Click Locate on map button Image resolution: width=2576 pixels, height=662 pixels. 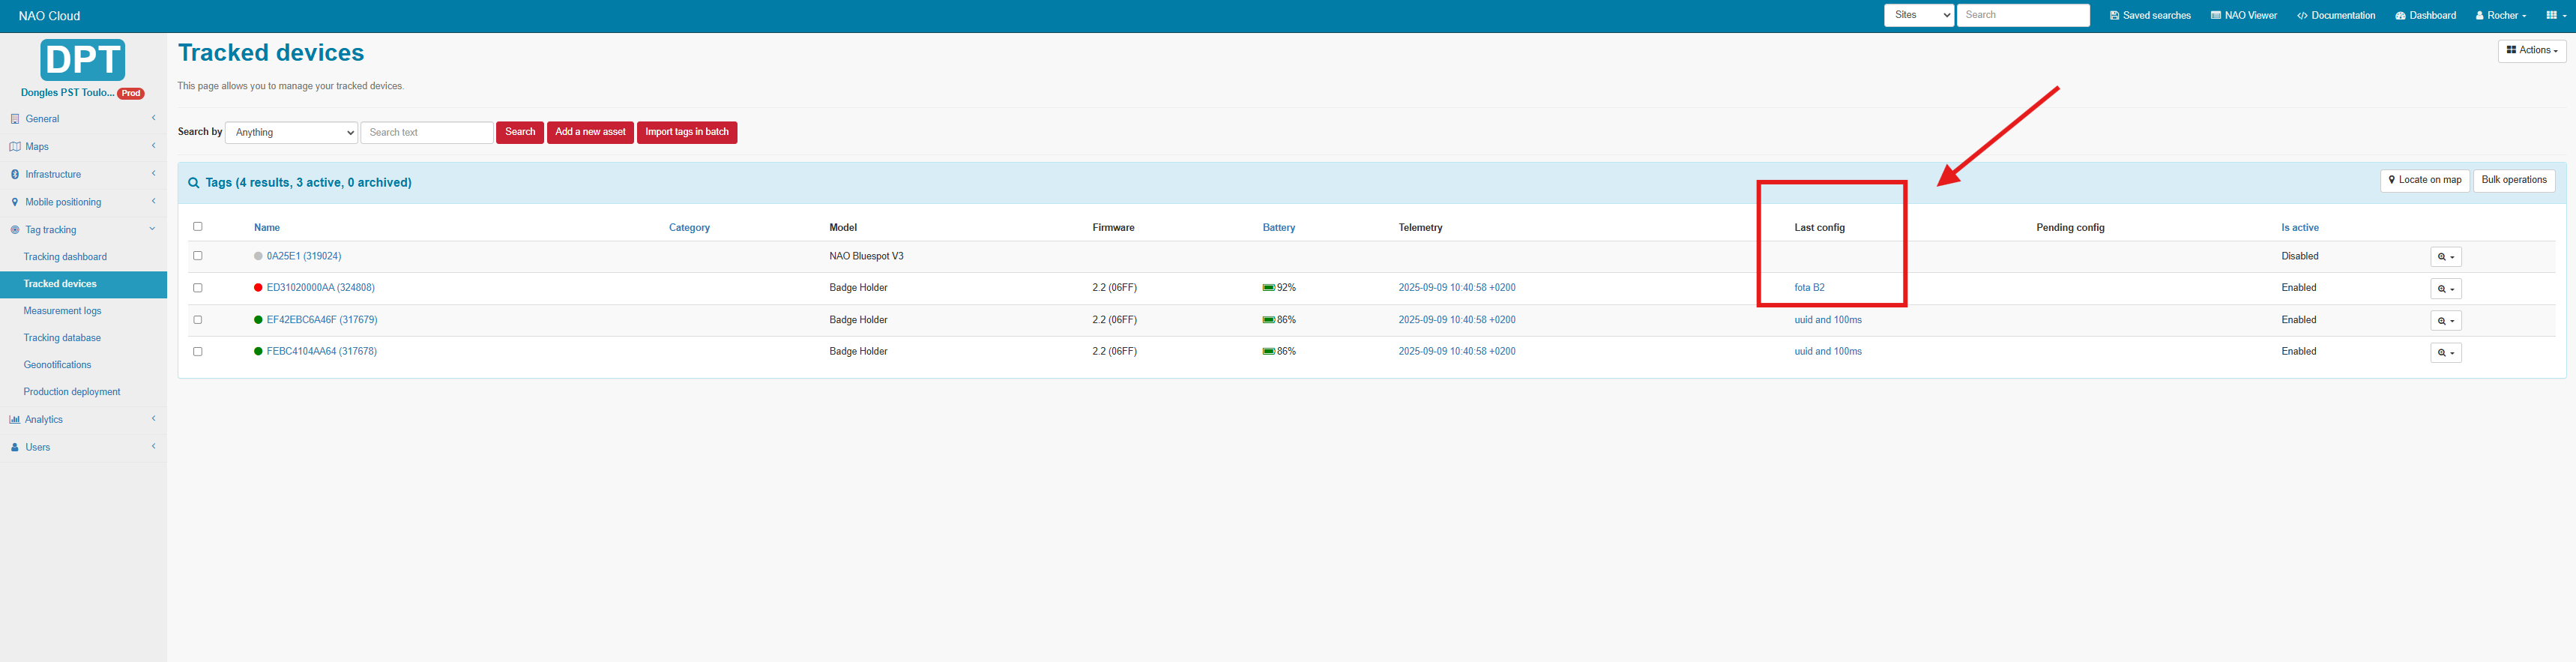[2425, 180]
